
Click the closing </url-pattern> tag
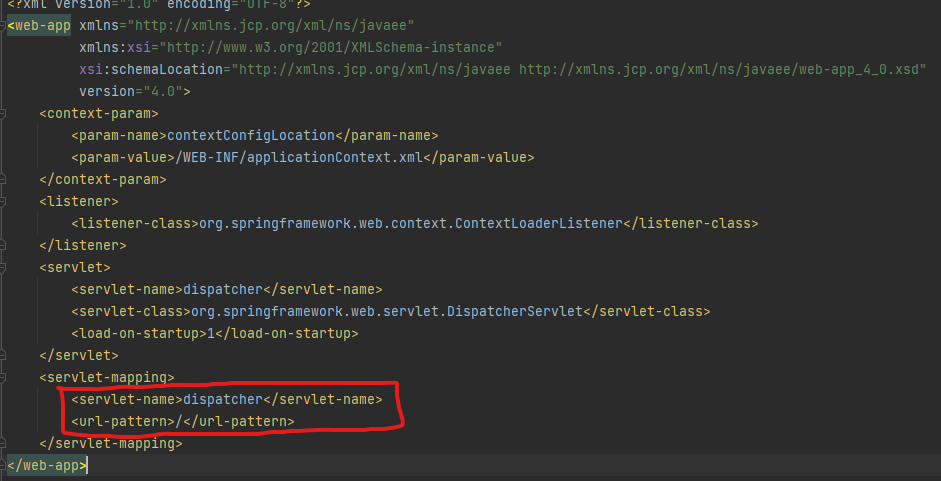(x=239, y=422)
